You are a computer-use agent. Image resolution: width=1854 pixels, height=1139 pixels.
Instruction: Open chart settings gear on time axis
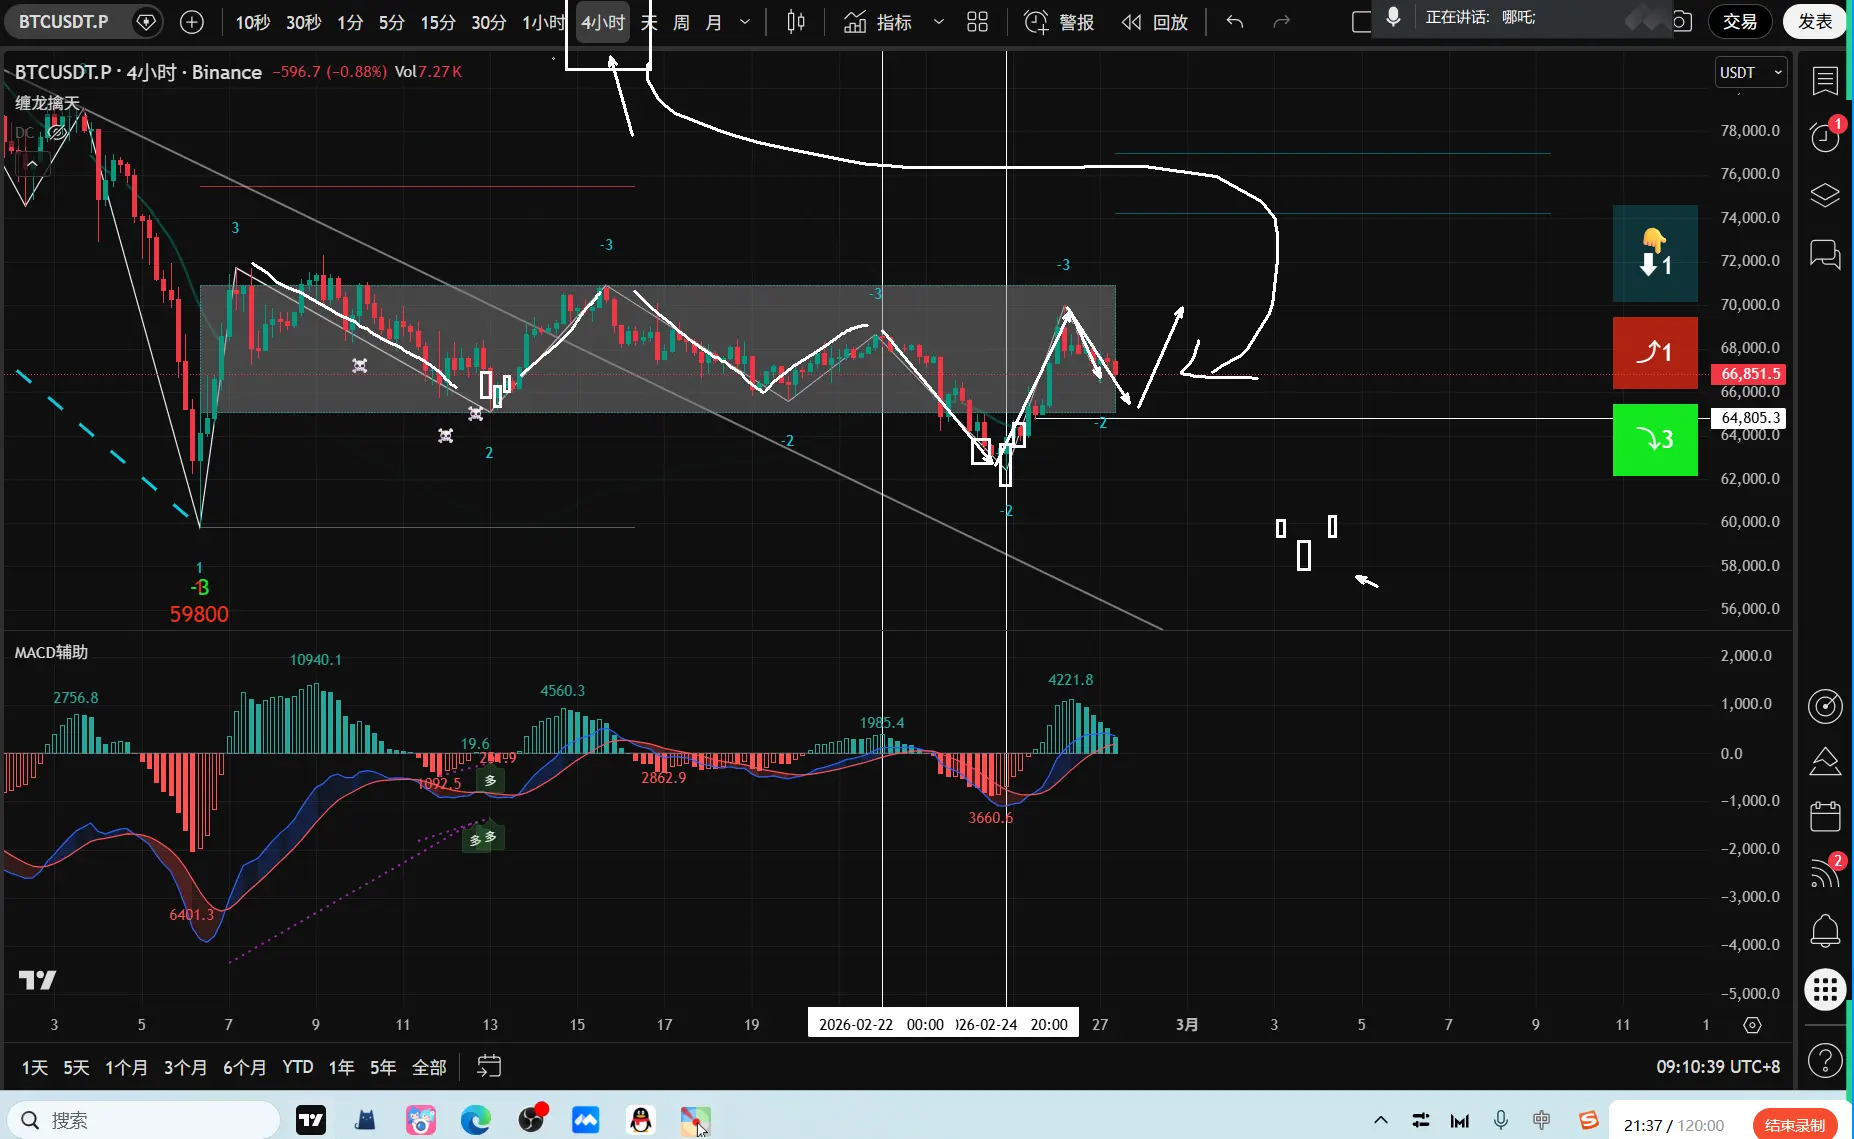[x=1752, y=1025]
